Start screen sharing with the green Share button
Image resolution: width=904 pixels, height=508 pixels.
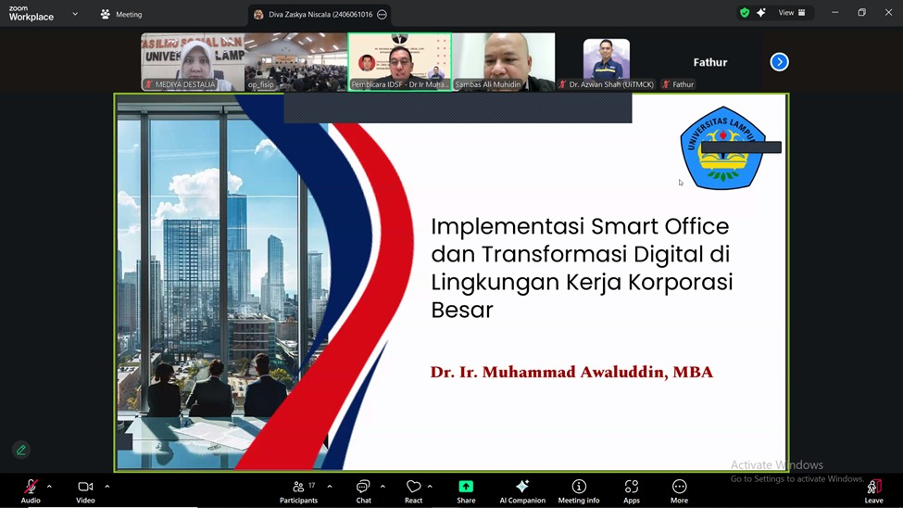coord(466,489)
